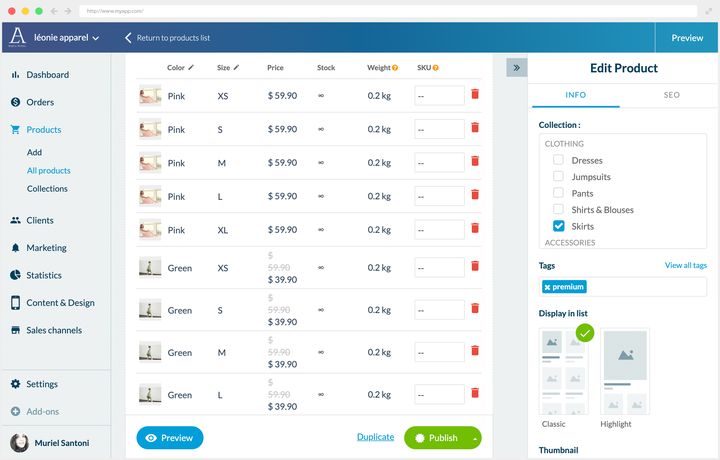Open Pink XS variant thumbnail
The width and height of the screenshot is (720, 460).
coord(150,95)
